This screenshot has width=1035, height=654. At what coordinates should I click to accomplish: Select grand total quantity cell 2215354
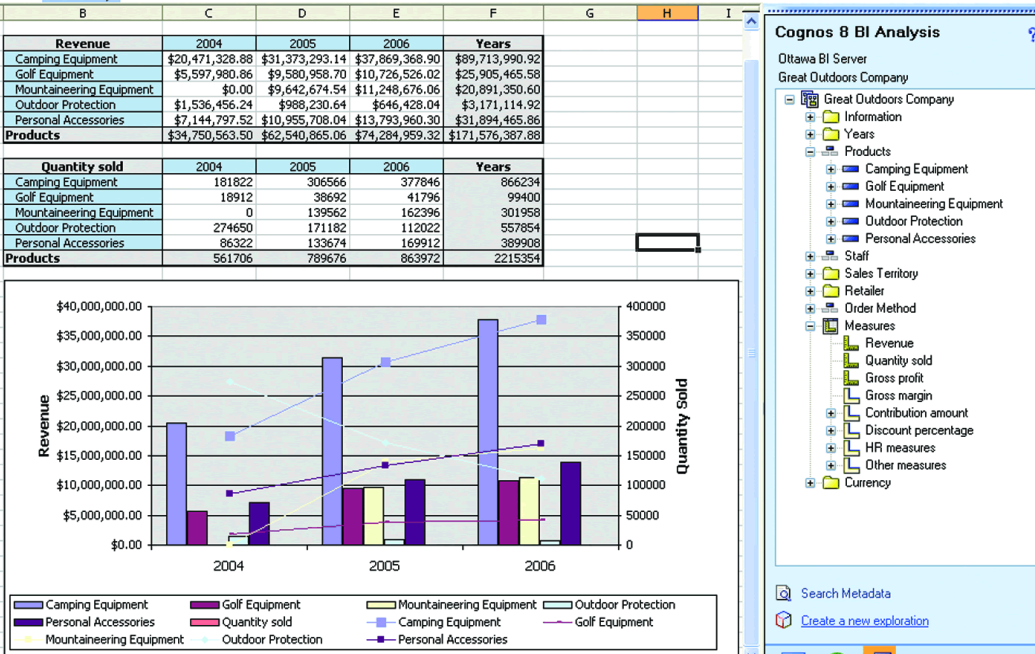494,259
